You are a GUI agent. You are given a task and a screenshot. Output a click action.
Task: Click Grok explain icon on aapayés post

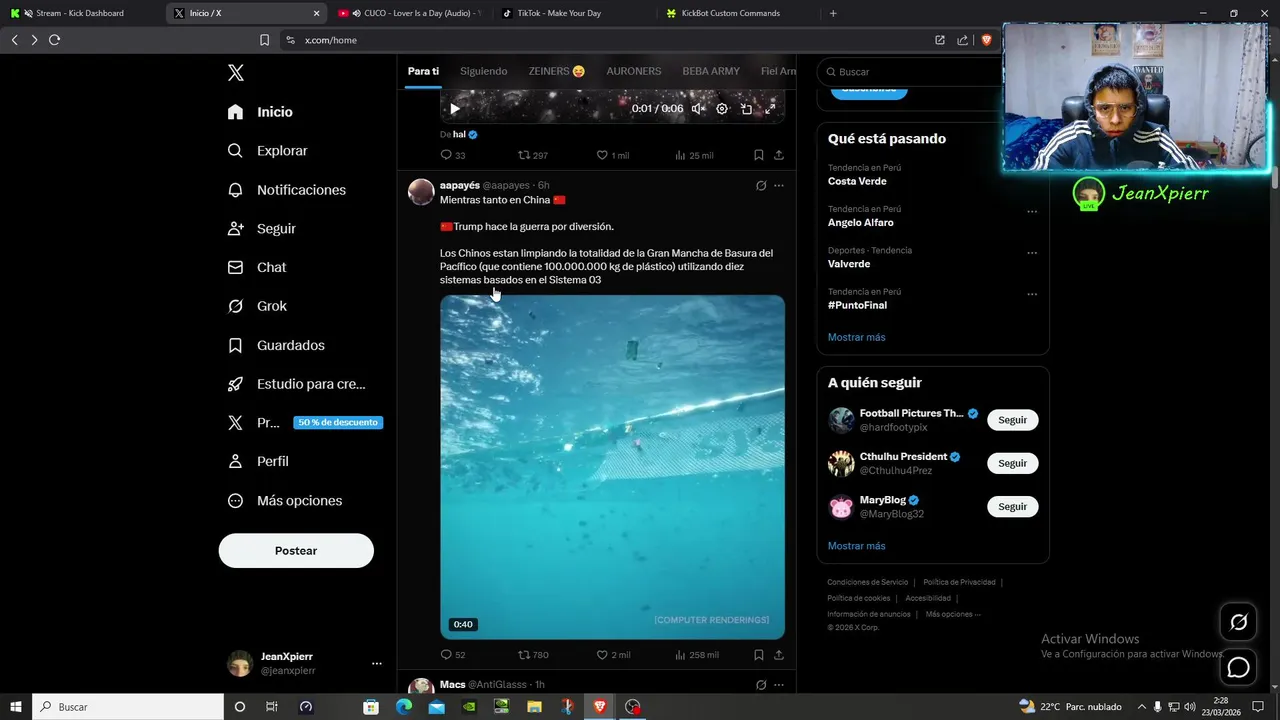point(761,185)
